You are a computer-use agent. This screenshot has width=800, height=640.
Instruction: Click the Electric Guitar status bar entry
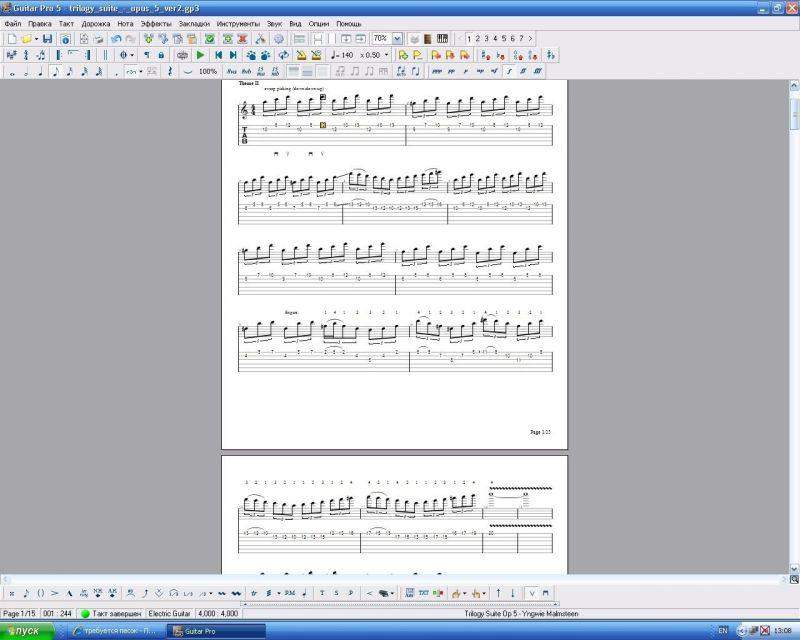point(169,614)
